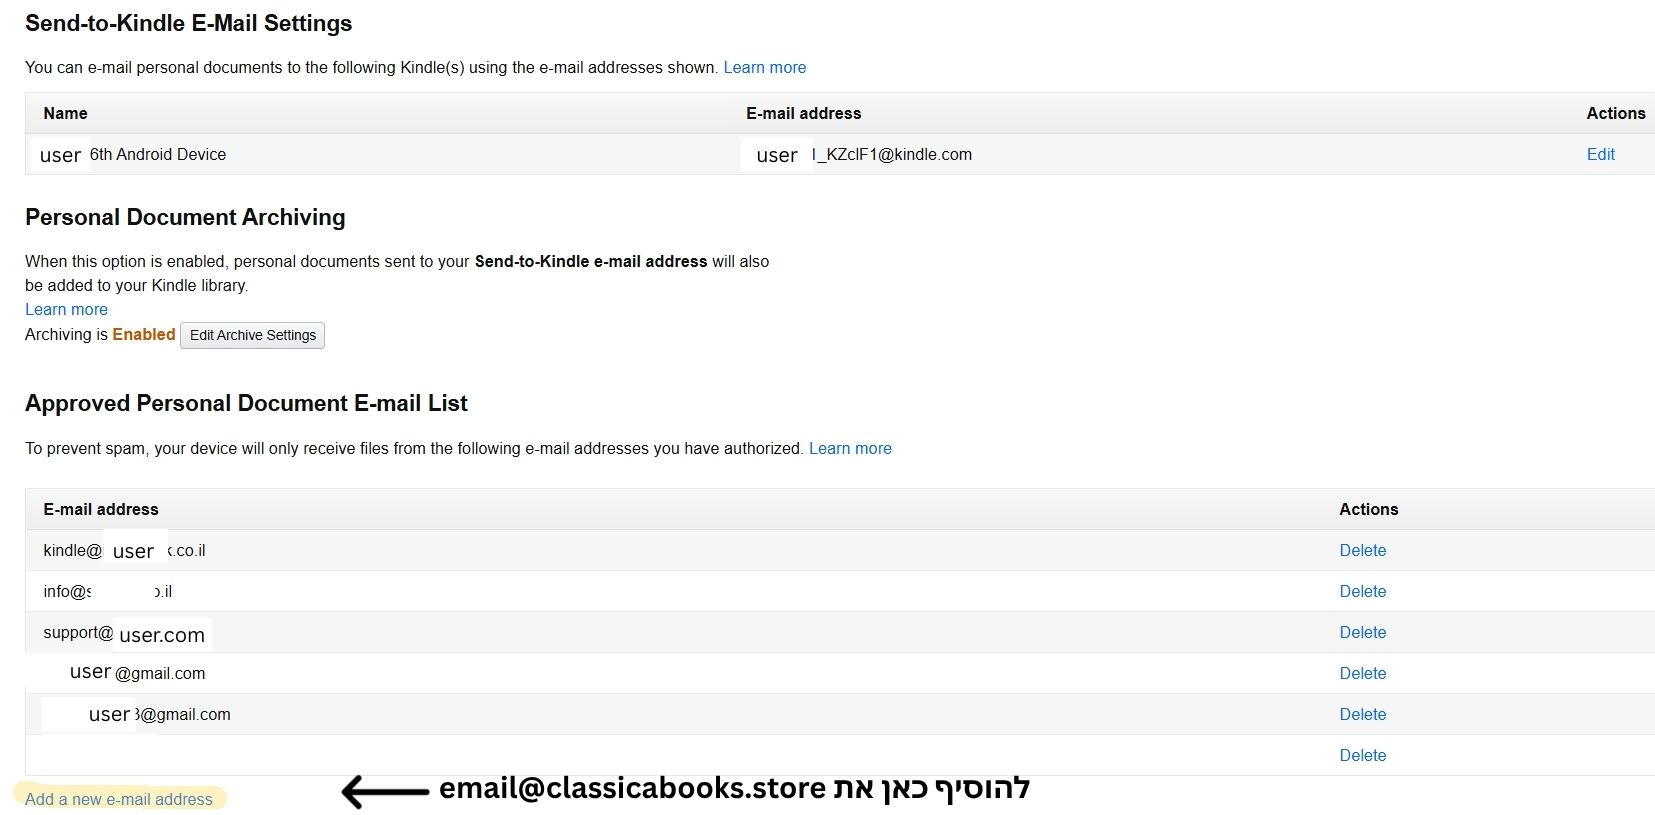The image size is (1655, 815).
Task: Click the Actions column header
Action: 1615,113
